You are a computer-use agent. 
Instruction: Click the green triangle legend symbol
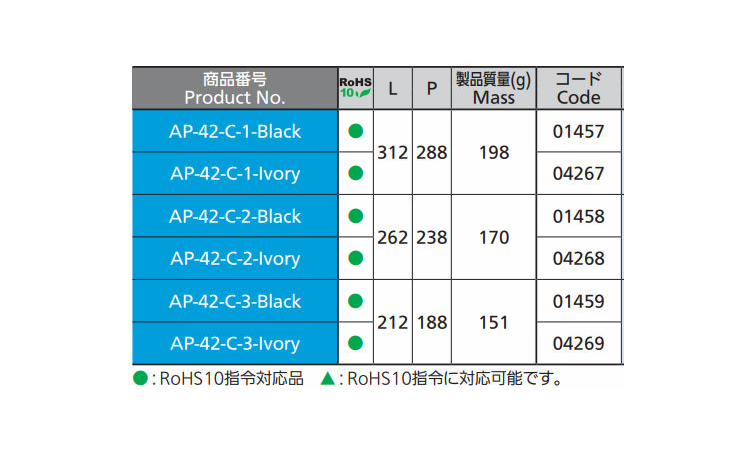[327, 379]
